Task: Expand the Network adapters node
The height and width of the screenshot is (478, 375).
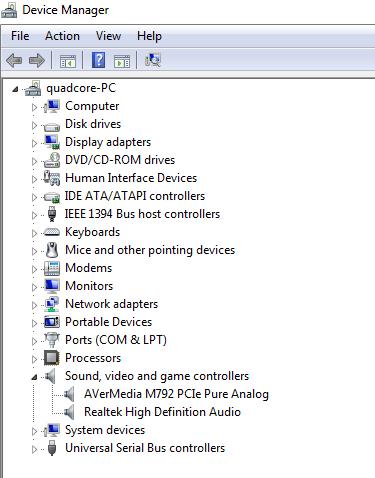Action: point(34,305)
